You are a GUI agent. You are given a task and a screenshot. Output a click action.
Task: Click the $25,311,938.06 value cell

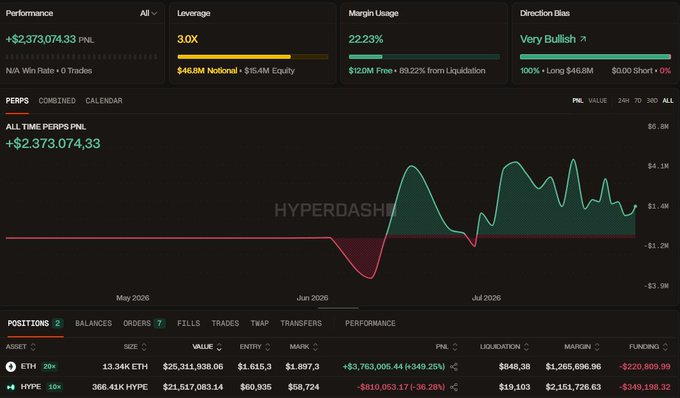[x=193, y=367]
